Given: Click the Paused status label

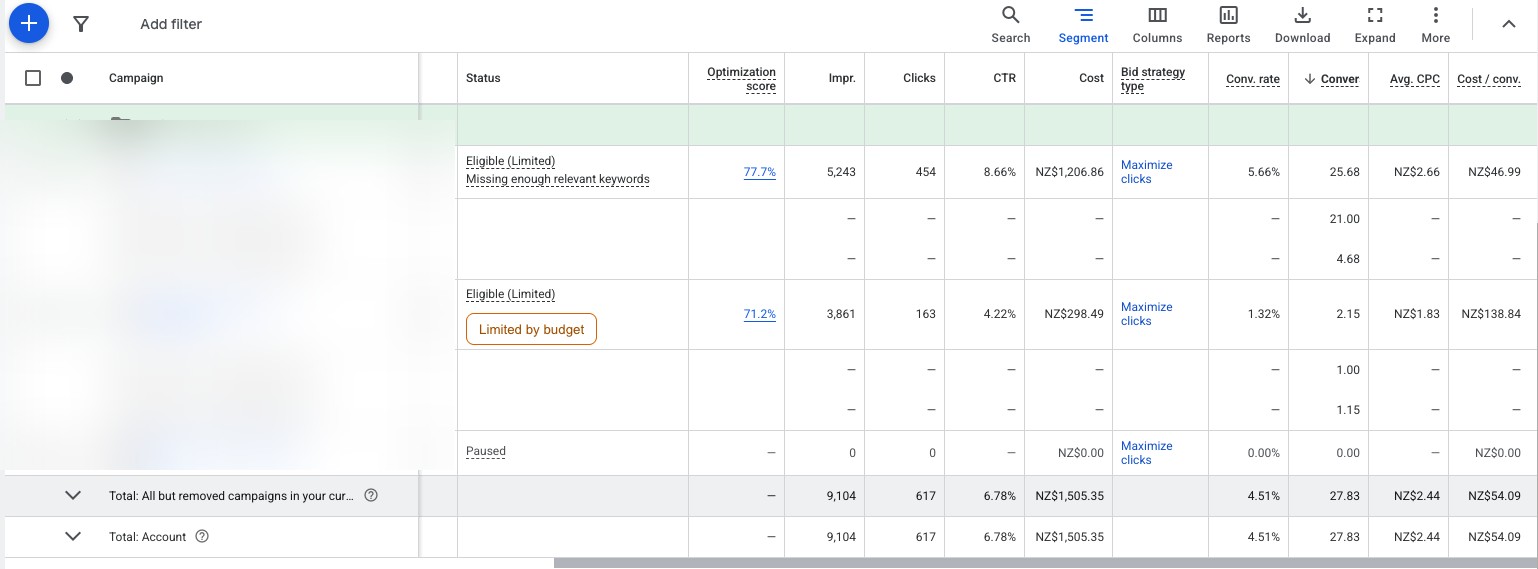Looking at the screenshot, I should pos(486,451).
